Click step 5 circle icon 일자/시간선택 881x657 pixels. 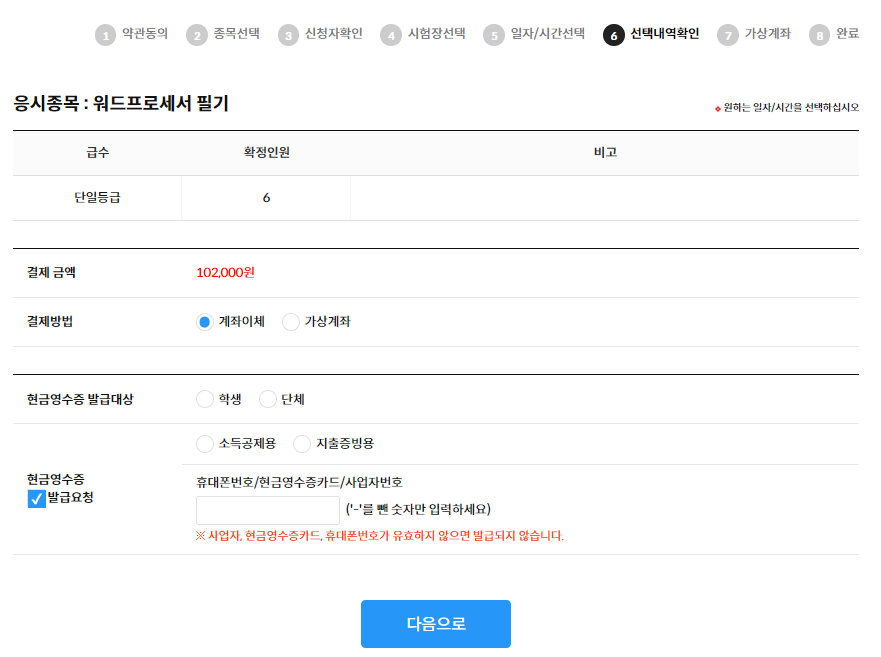coord(493,35)
